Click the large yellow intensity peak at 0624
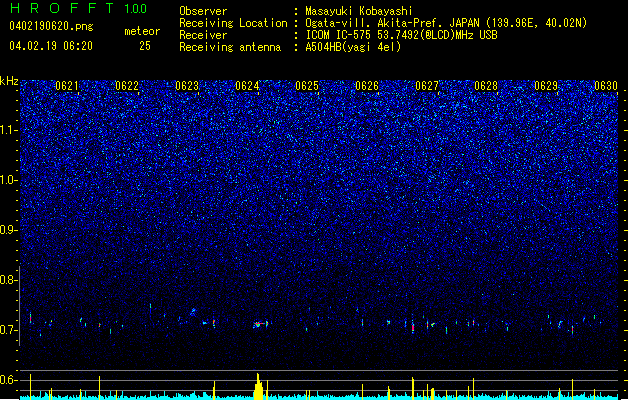 (x=258, y=387)
